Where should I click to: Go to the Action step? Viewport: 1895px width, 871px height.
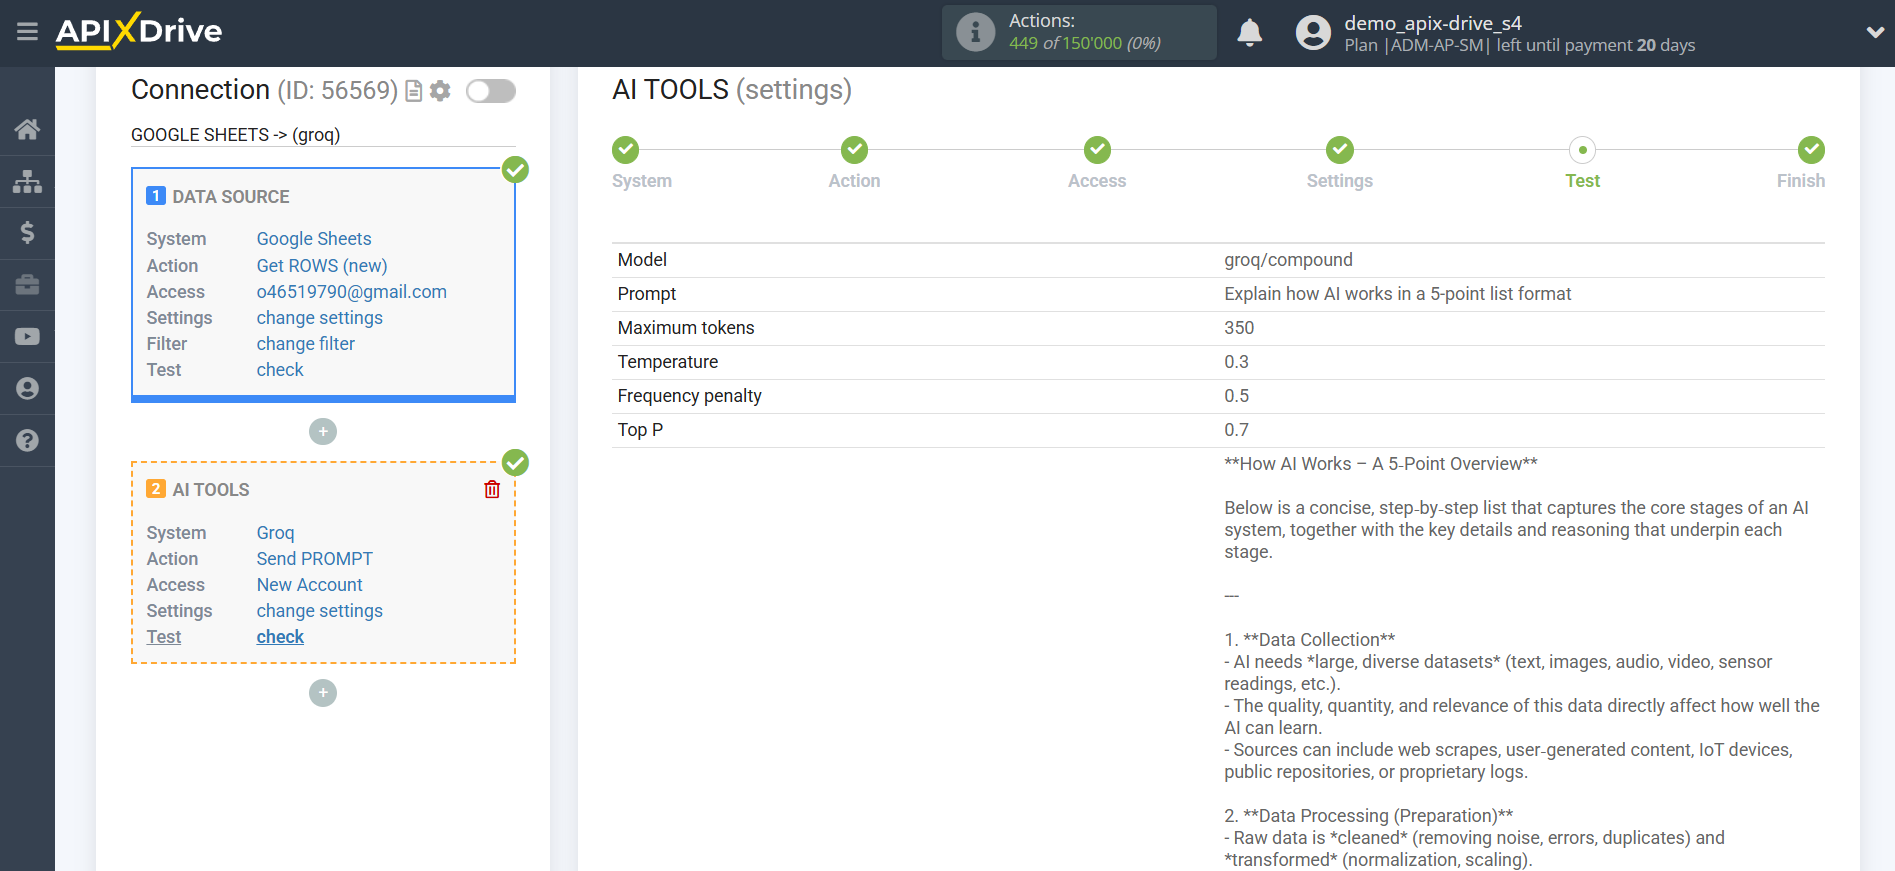point(854,150)
